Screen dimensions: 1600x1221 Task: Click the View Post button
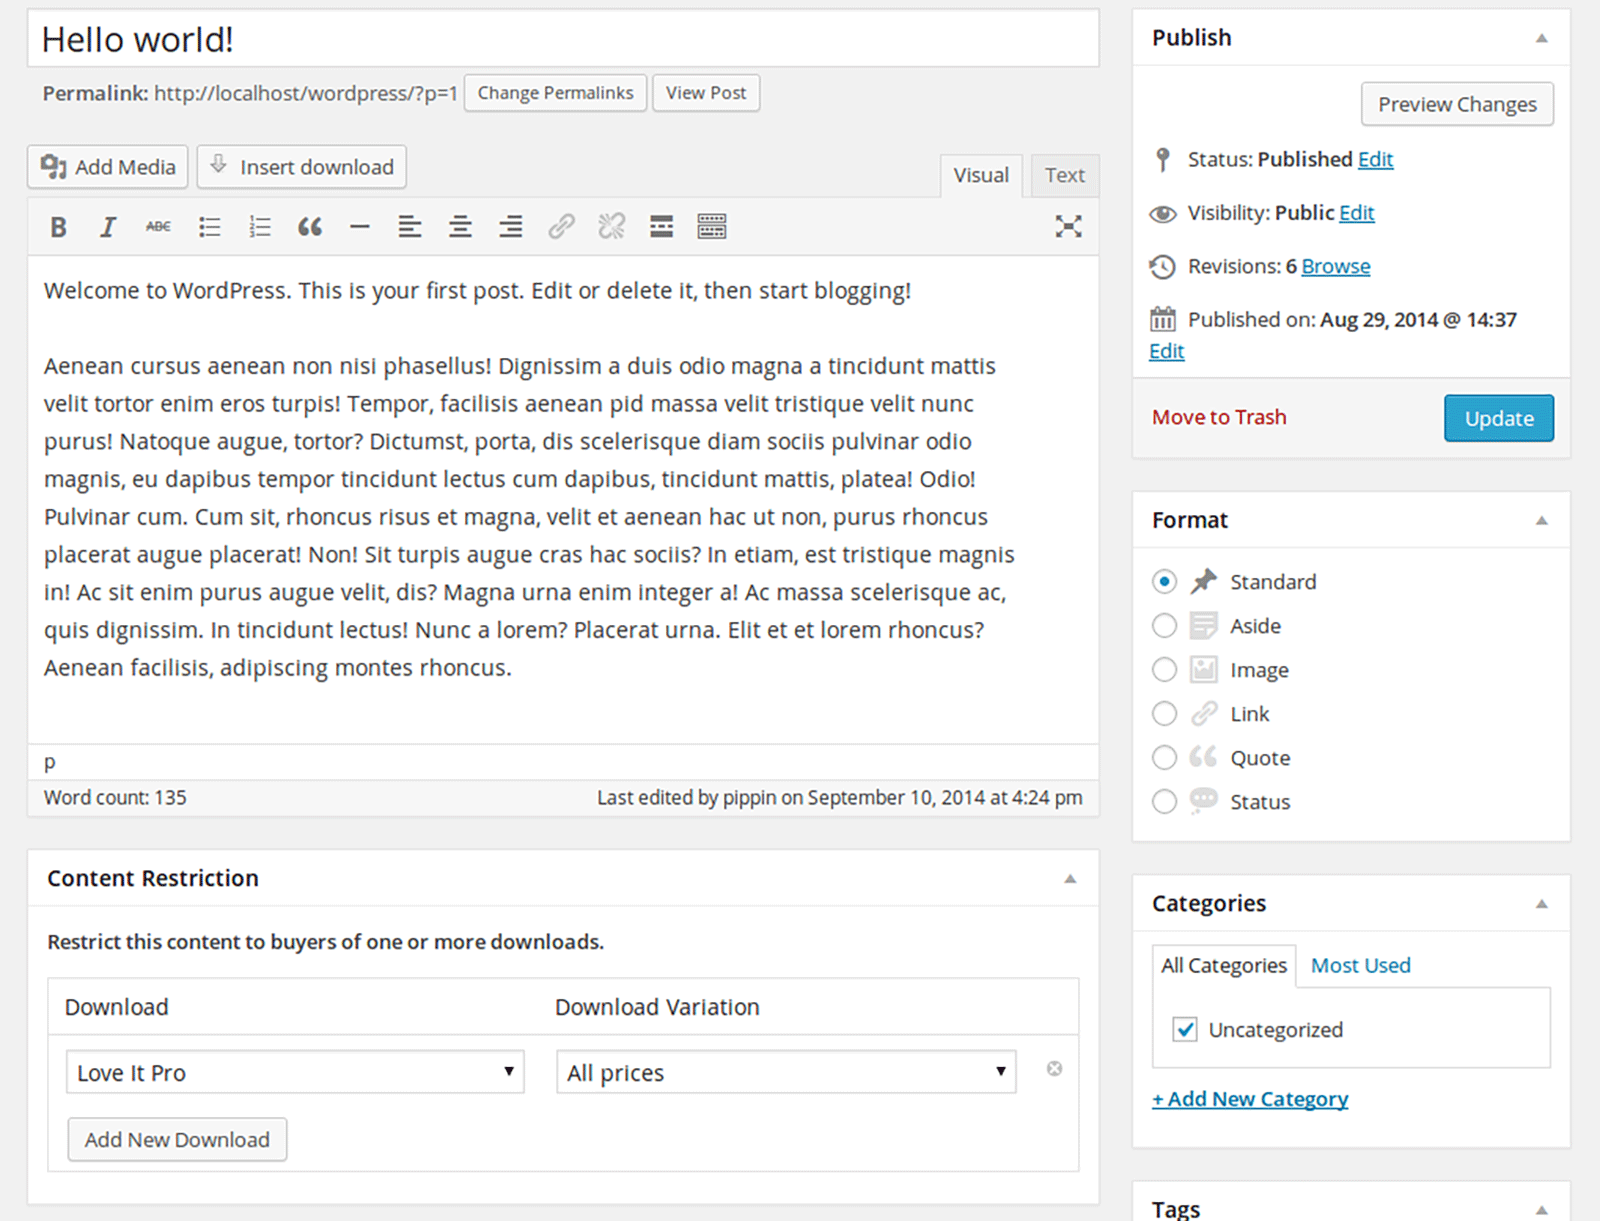(x=706, y=93)
